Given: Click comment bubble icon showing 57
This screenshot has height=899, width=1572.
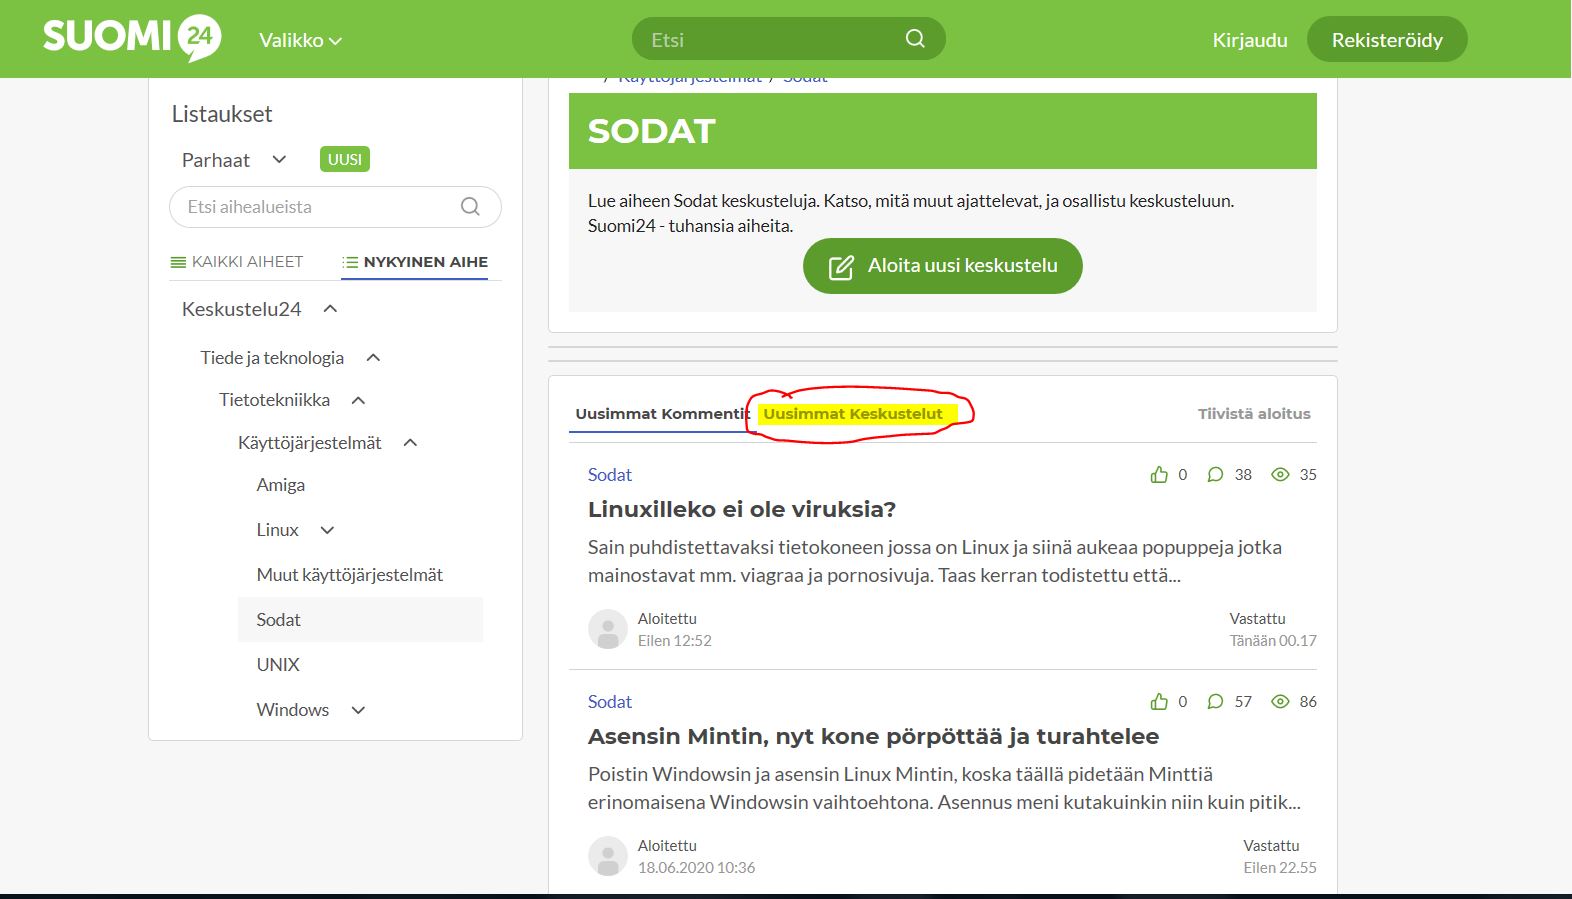Looking at the screenshot, I should [1215, 702].
